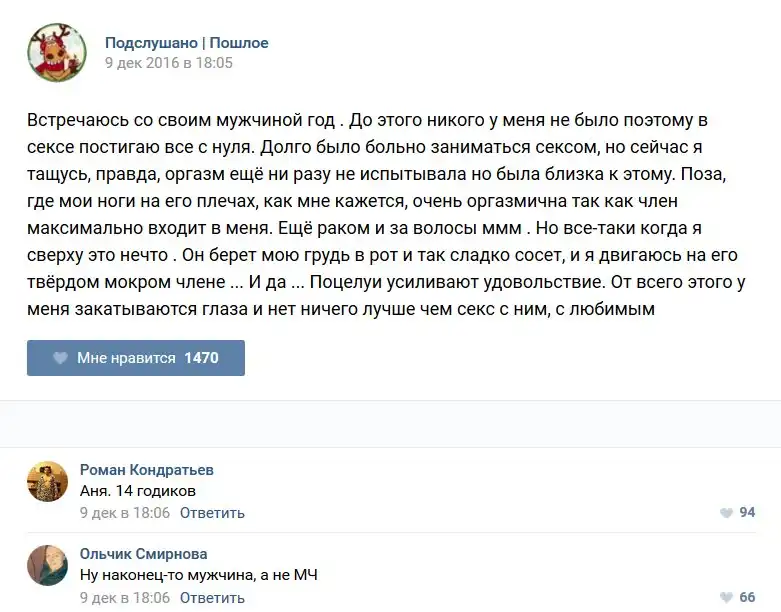Click the timestamp below Ольчик Смирнова's comment
The image size is (781, 612).
pyautogui.click(x=124, y=598)
